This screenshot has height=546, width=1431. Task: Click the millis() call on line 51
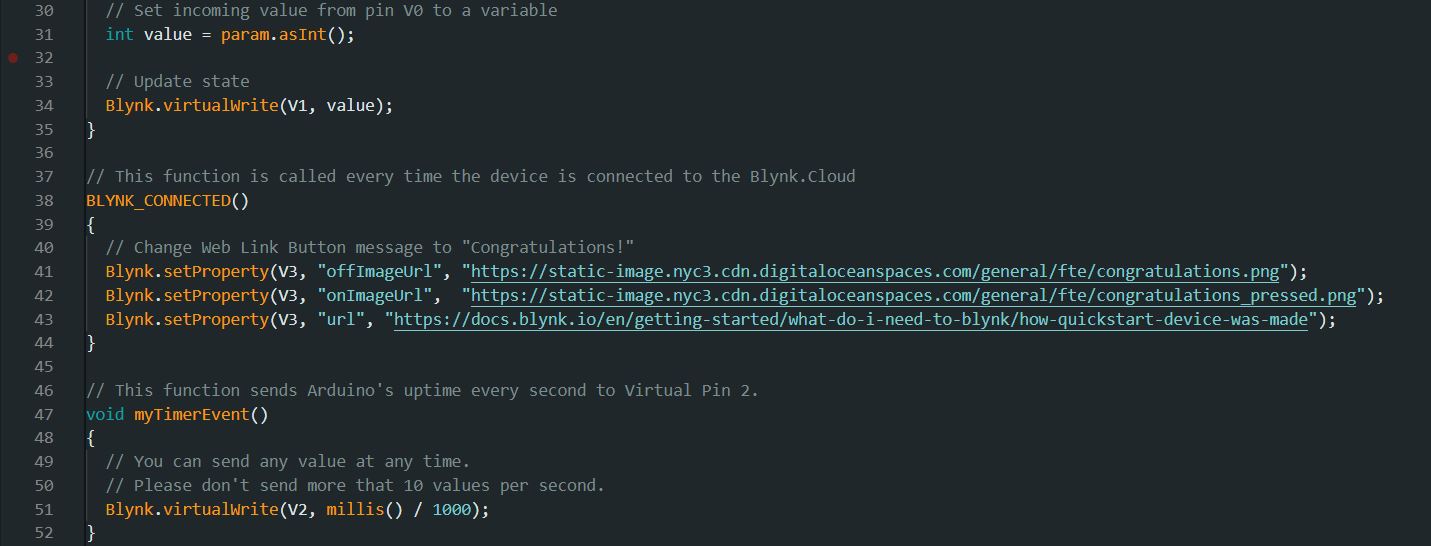click(365, 510)
